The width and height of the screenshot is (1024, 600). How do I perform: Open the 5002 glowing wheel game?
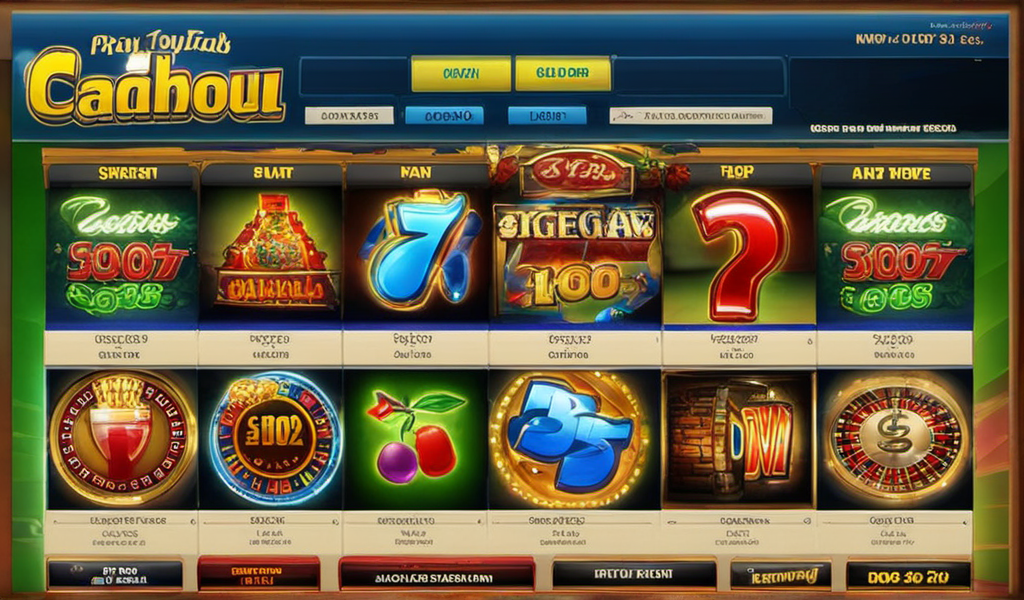pyautogui.click(x=271, y=439)
